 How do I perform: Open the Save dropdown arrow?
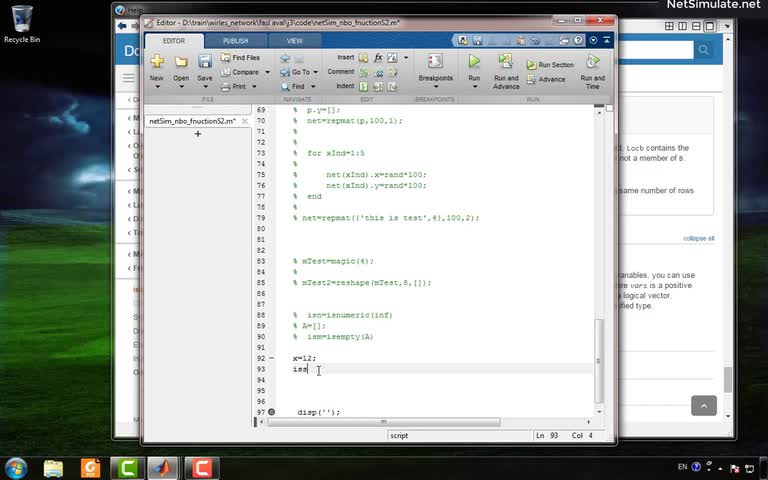click(205, 87)
